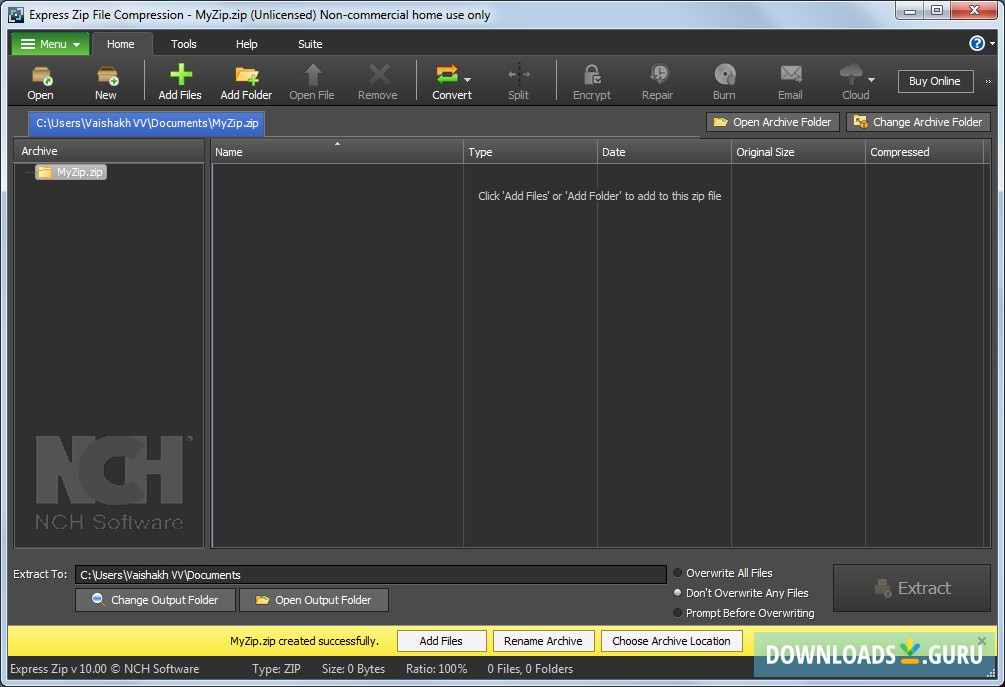
Task: Sort by the Date column header
Action: pos(664,152)
